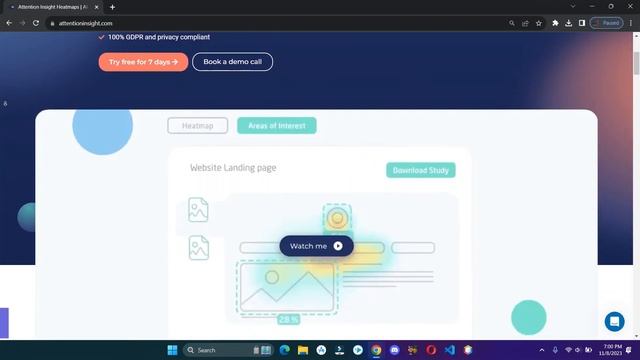The width and height of the screenshot is (640, 360).
Task: Click the upper image placeholder thumbnail
Action: [198, 210]
